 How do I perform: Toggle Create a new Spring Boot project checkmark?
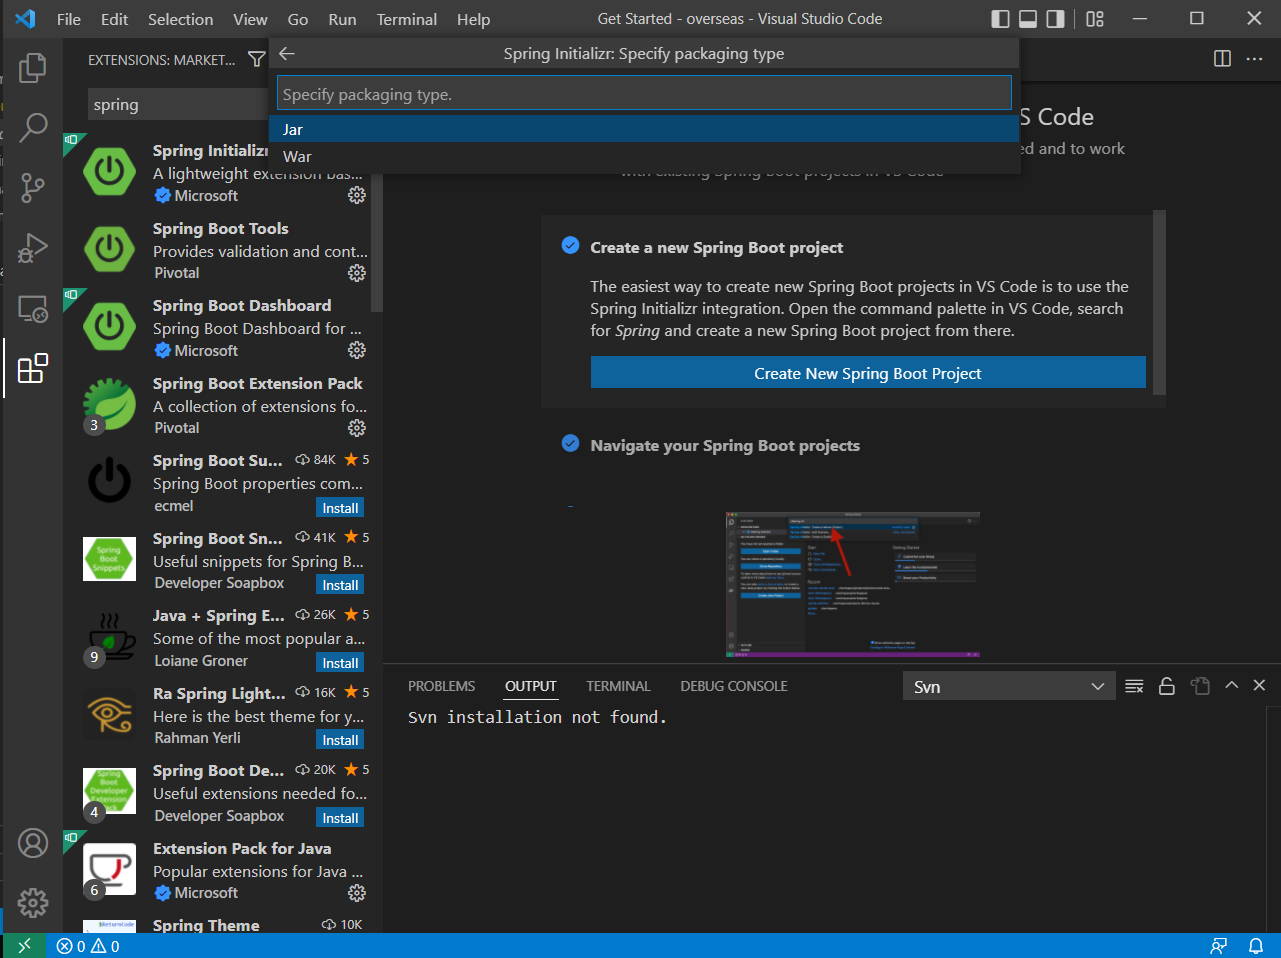[570, 245]
